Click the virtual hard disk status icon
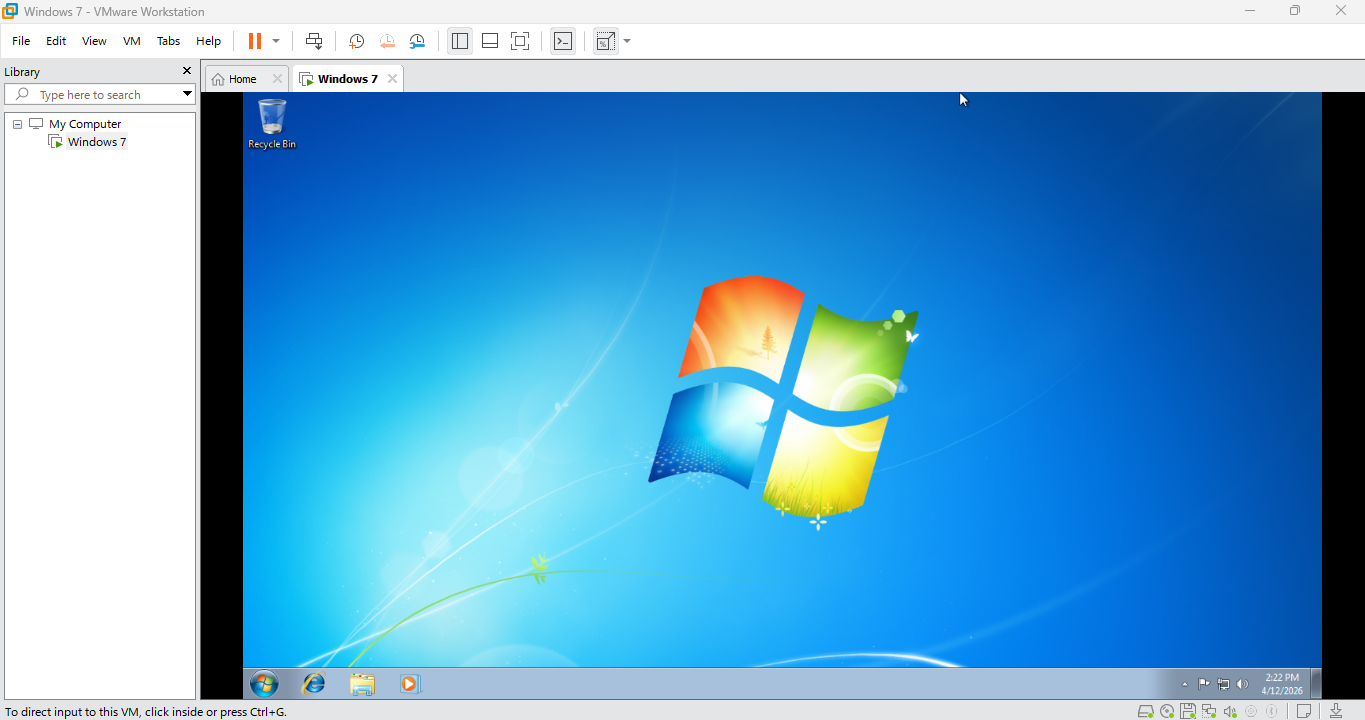The image size is (1365, 720). [x=1144, y=711]
